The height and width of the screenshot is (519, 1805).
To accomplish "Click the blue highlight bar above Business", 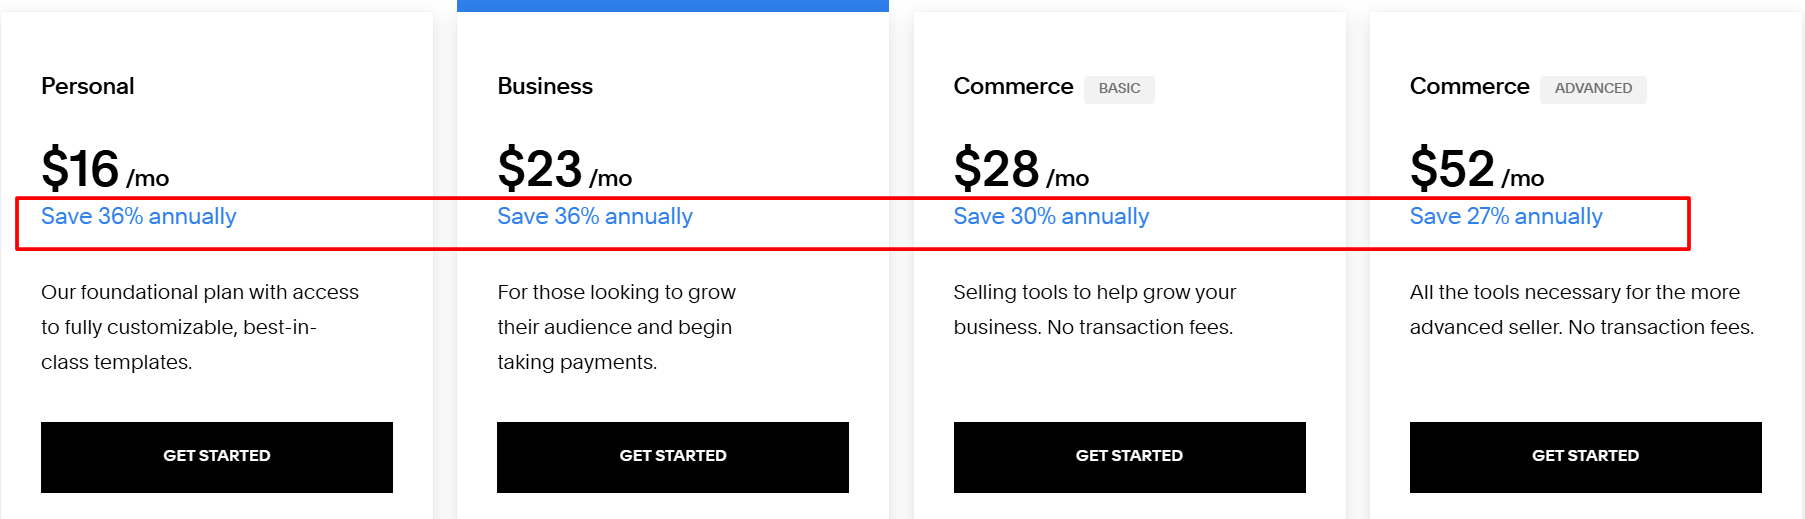I will (x=672, y=6).
